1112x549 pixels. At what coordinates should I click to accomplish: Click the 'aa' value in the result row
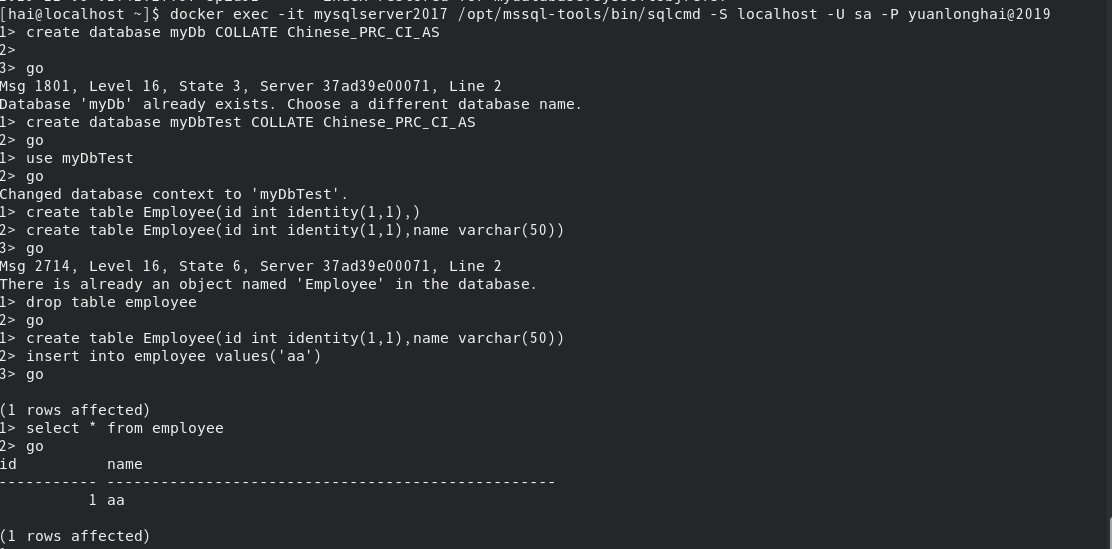coord(115,500)
